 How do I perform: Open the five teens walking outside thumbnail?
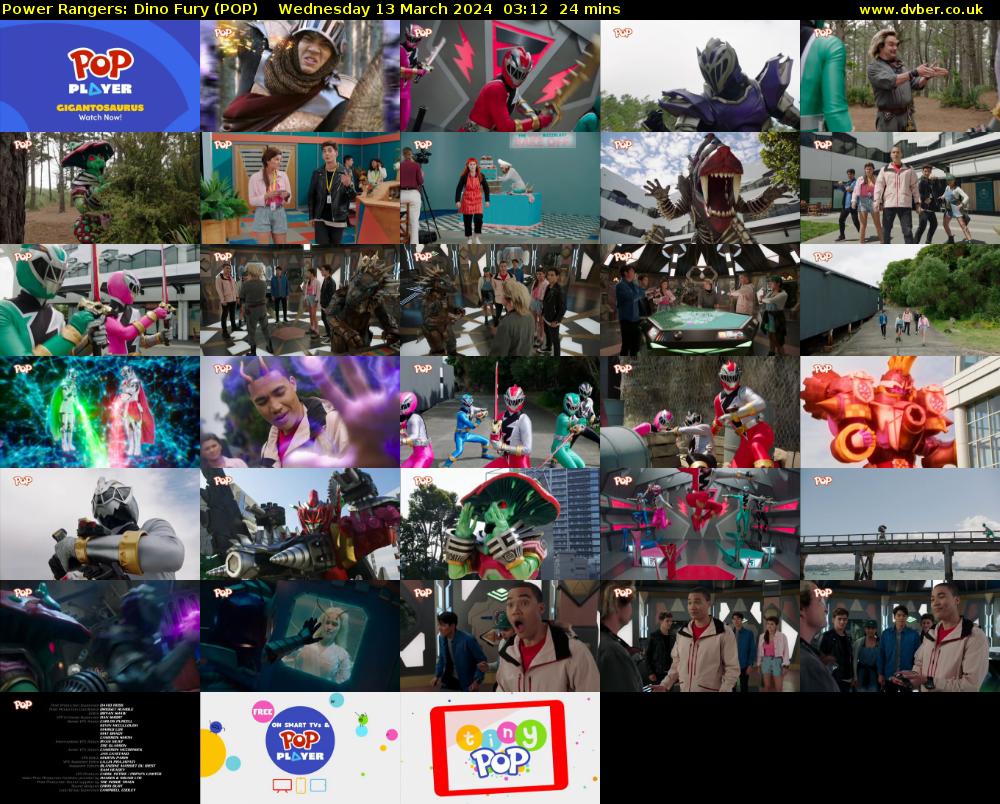point(900,188)
